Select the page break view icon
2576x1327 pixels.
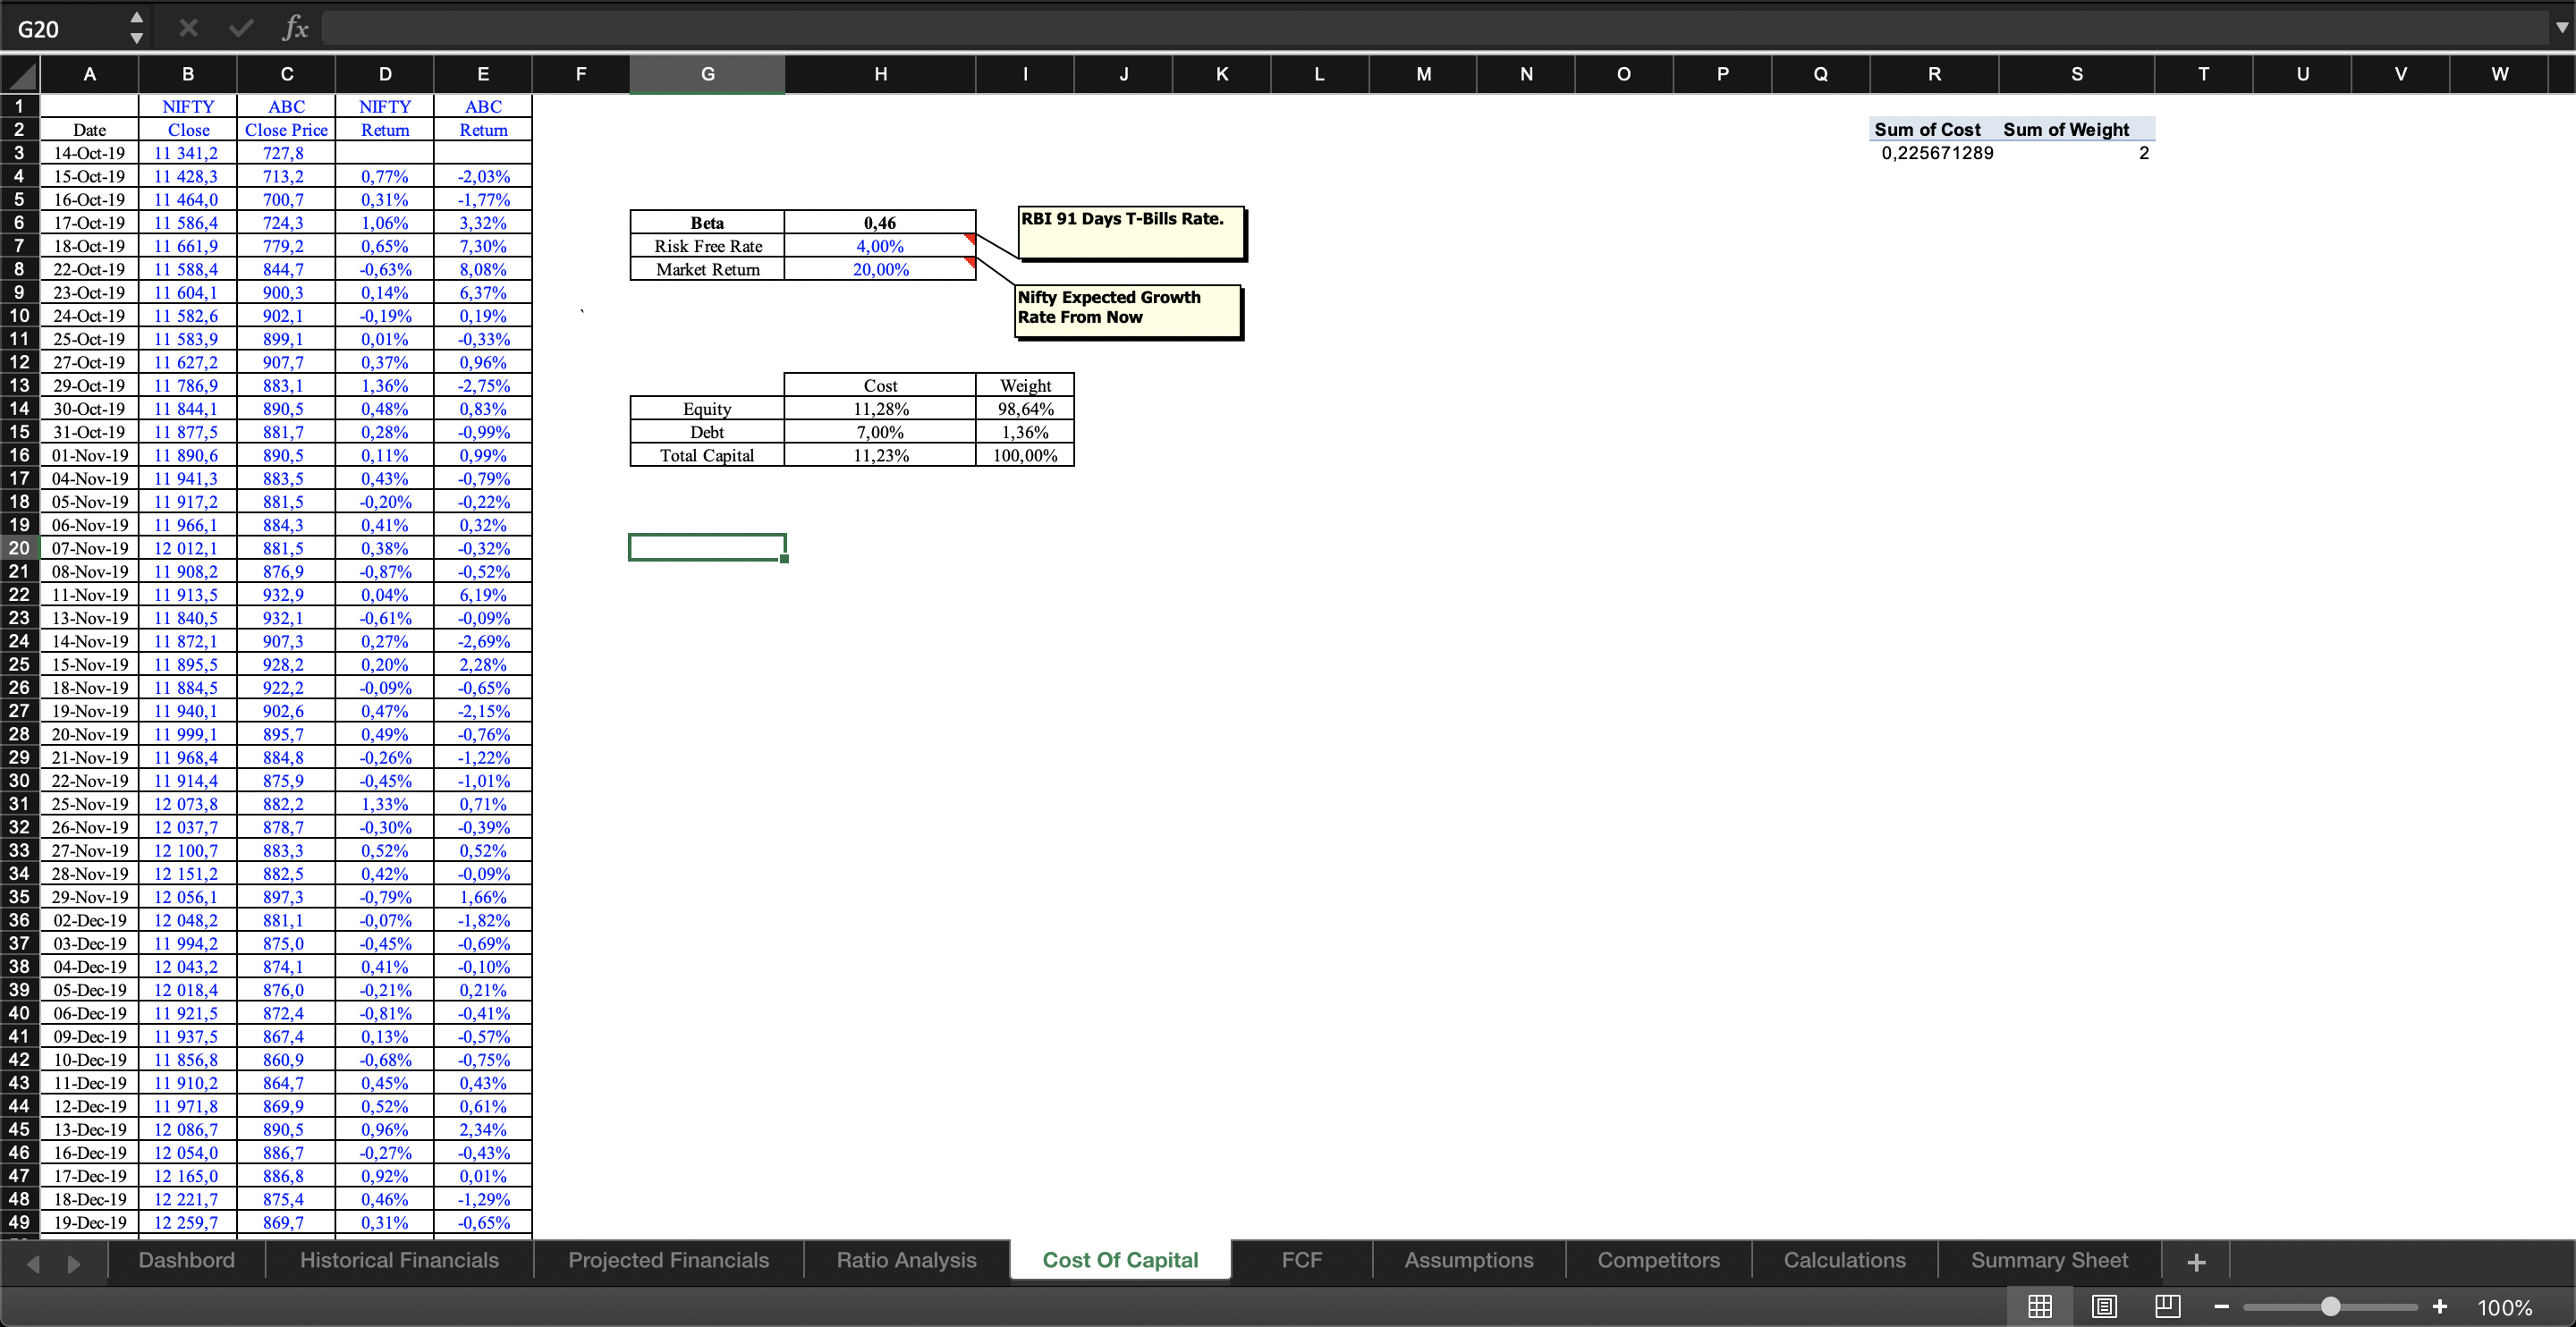[x=2167, y=1306]
